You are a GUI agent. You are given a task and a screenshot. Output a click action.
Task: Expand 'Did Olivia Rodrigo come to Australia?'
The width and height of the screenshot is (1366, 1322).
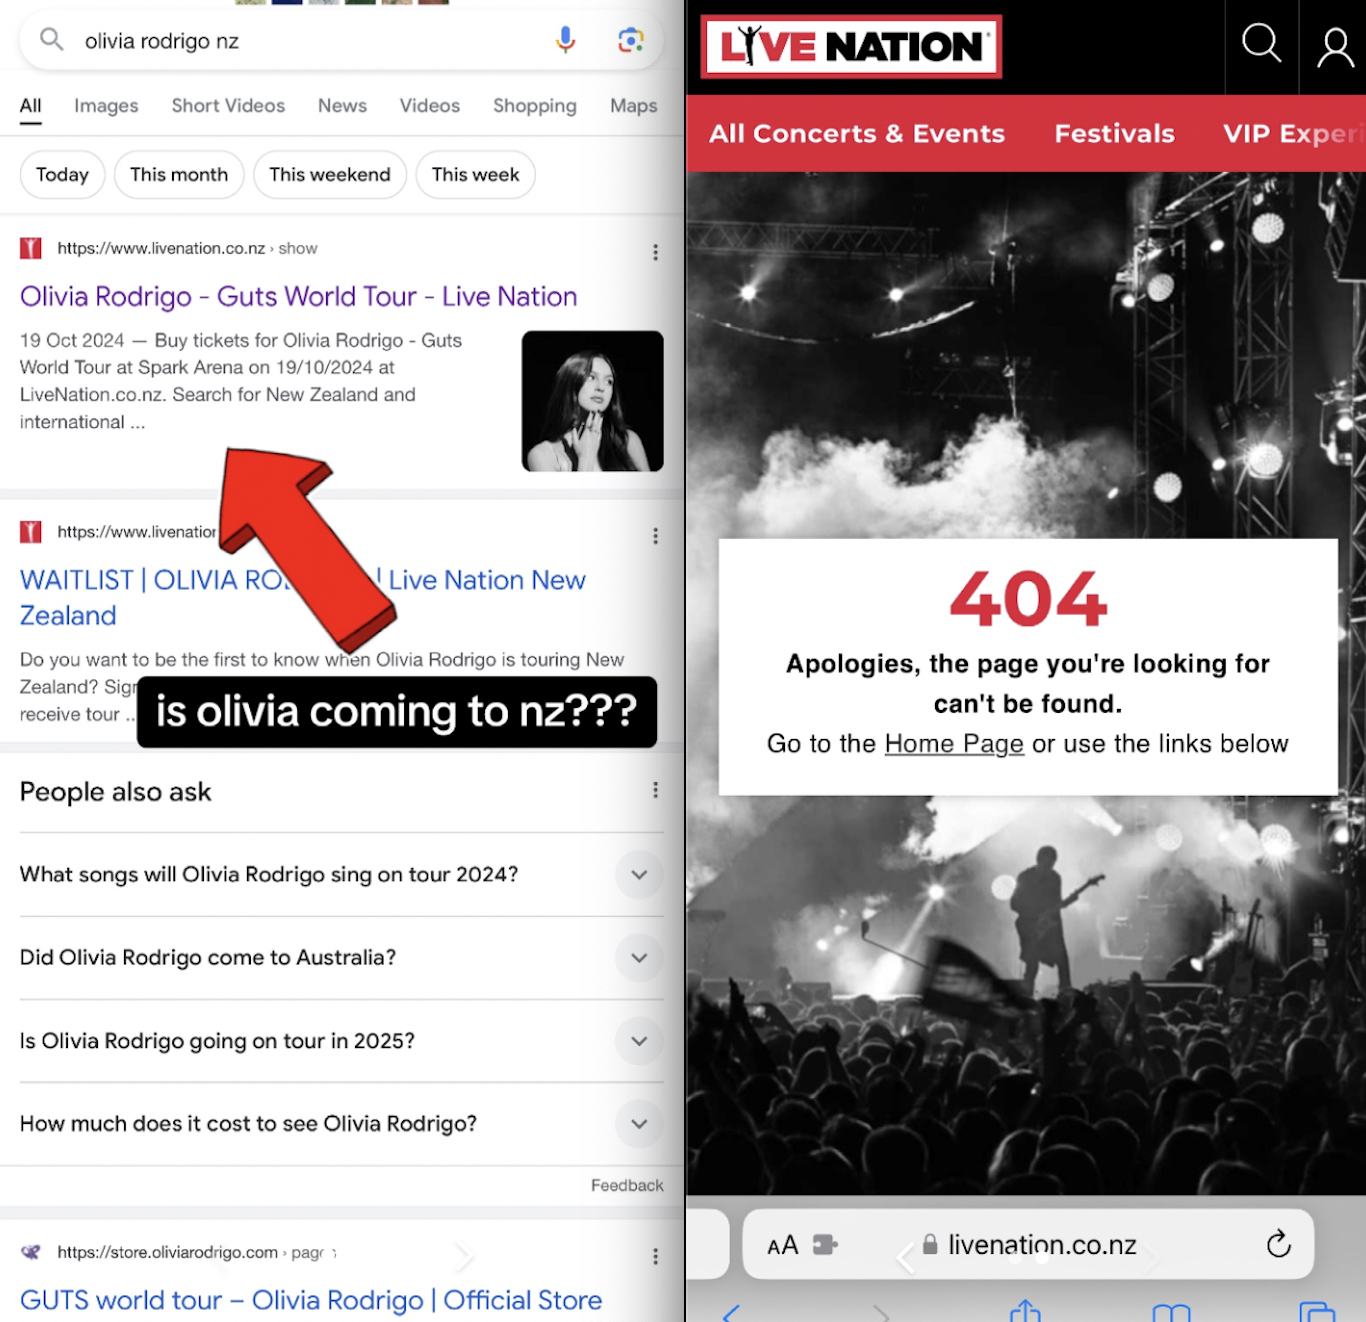click(341, 957)
